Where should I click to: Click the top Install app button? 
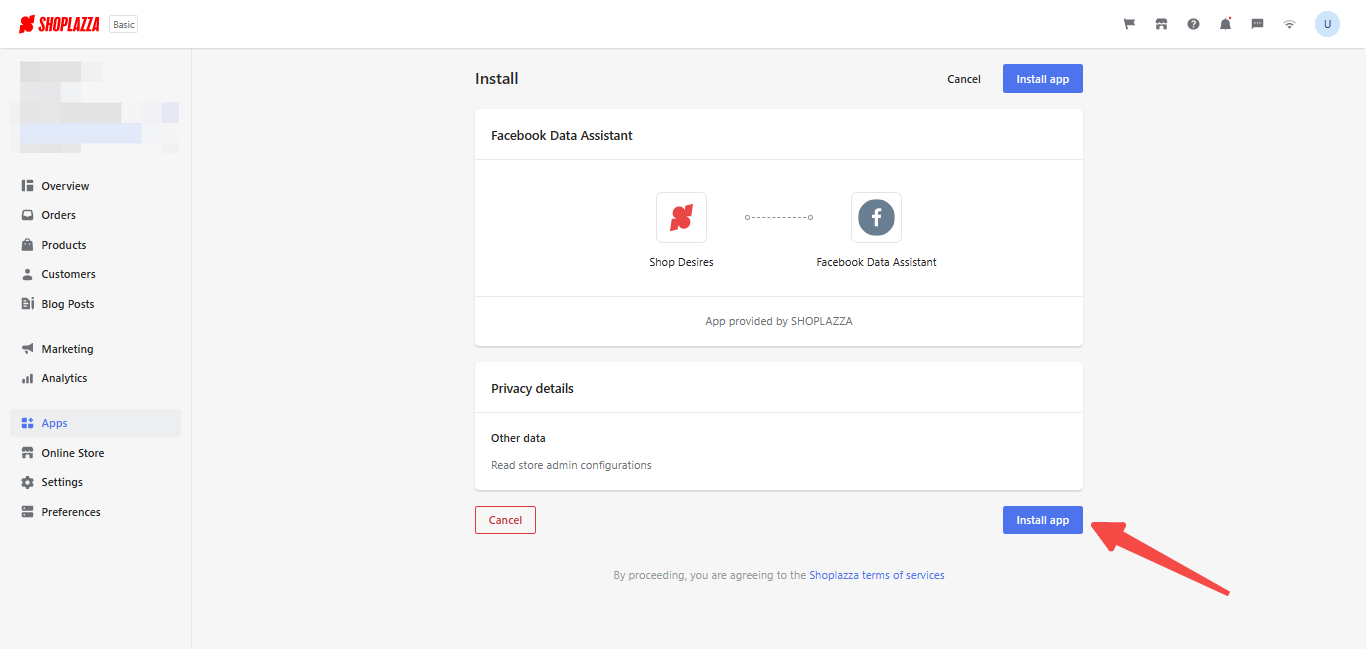point(1043,79)
